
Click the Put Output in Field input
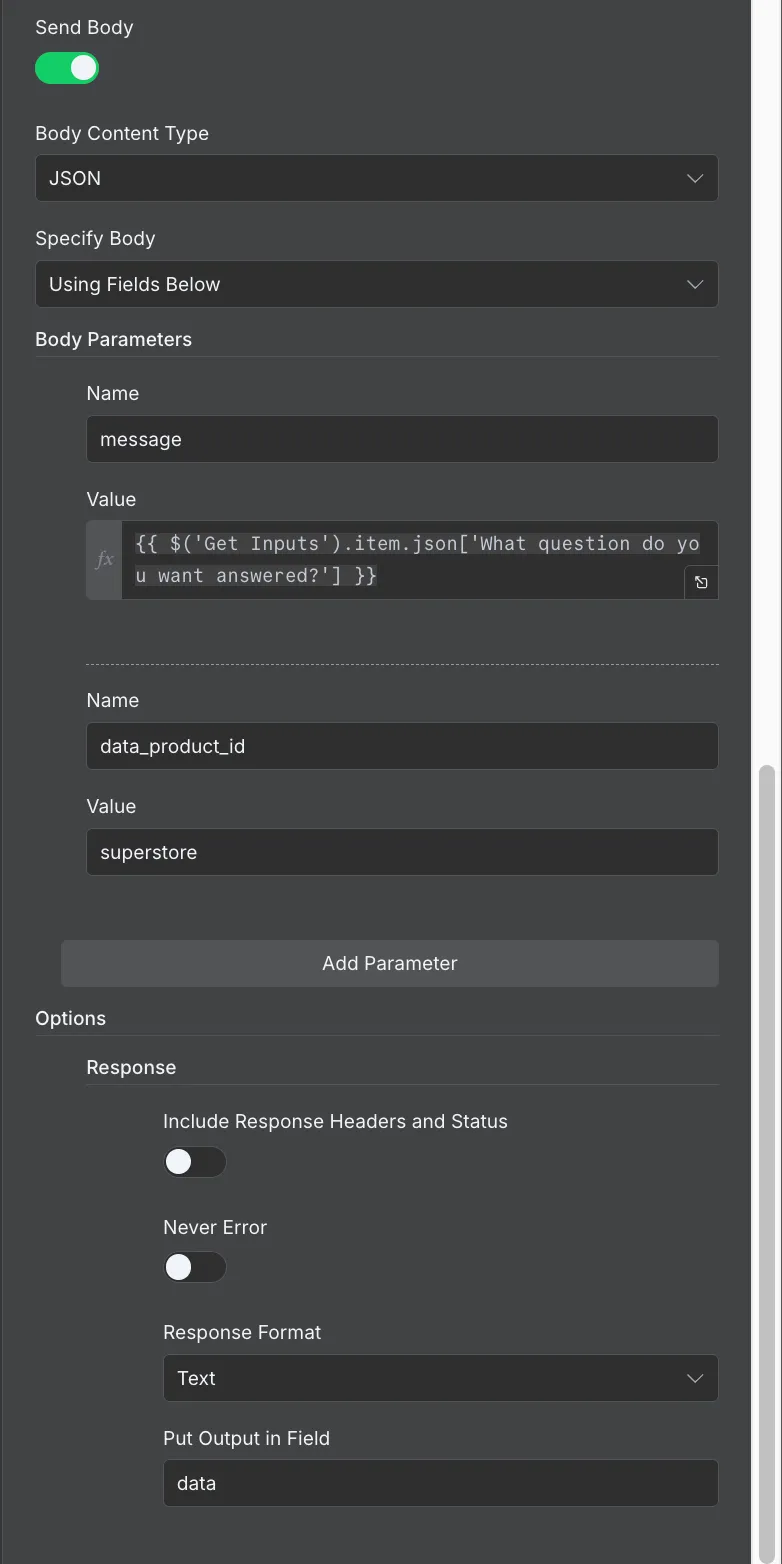click(x=440, y=1483)
